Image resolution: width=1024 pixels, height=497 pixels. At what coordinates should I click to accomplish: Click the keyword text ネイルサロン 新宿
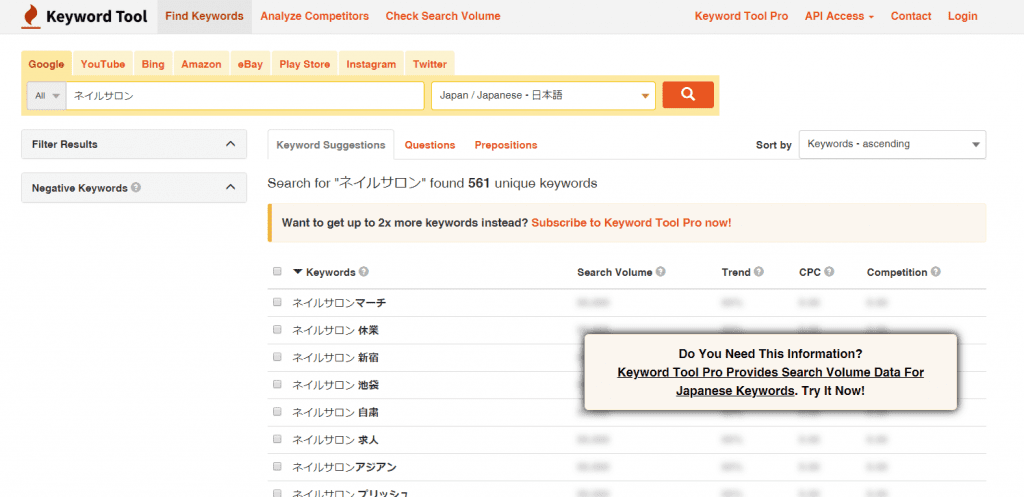(335, 357)
